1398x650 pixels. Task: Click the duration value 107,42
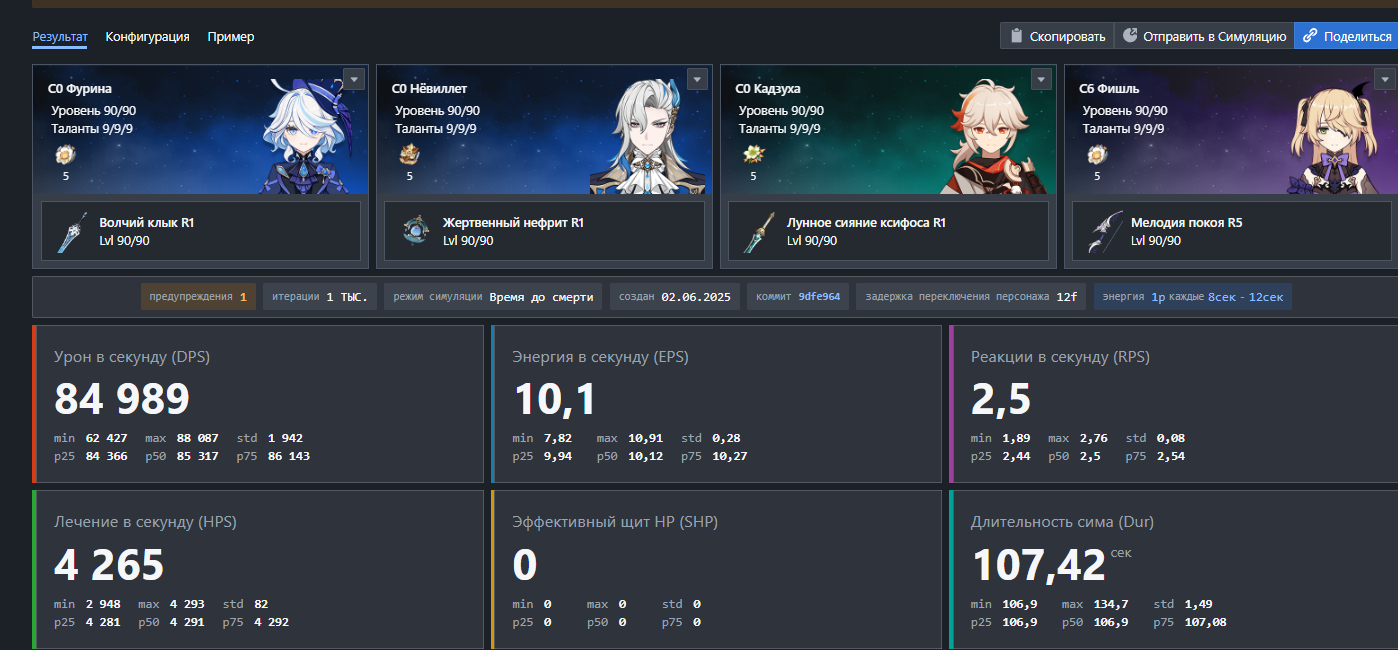click(x=1039, y=565)
